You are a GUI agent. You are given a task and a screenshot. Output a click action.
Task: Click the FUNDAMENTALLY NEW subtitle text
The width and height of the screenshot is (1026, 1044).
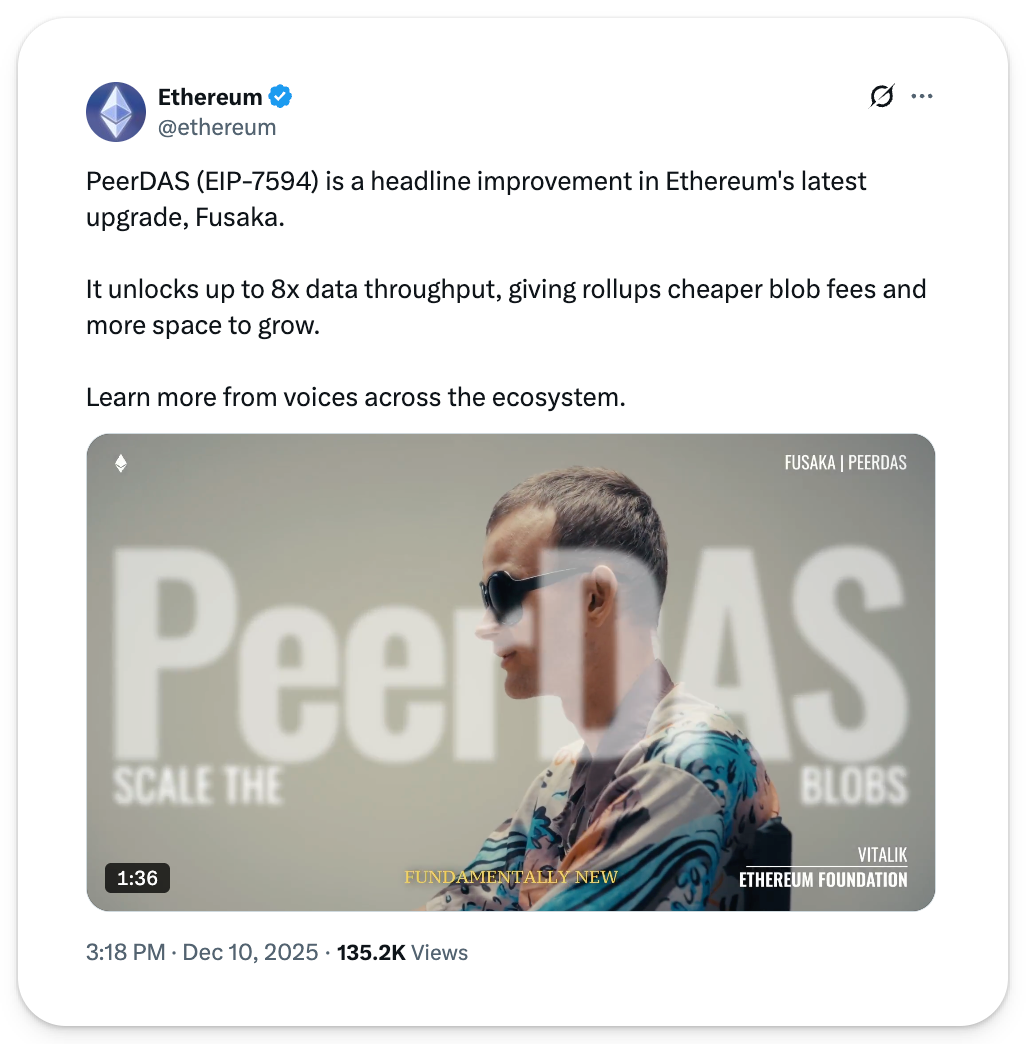click(x=511, y=877)
